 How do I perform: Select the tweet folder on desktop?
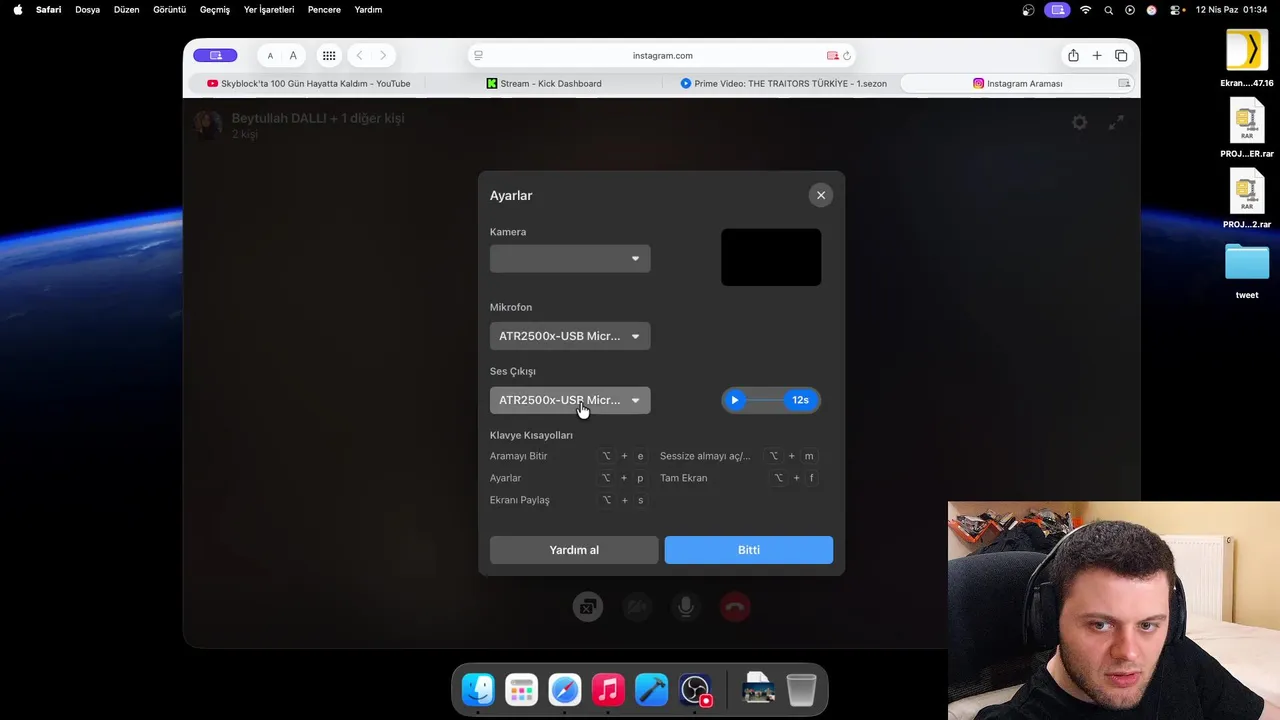click(1247, 271)
